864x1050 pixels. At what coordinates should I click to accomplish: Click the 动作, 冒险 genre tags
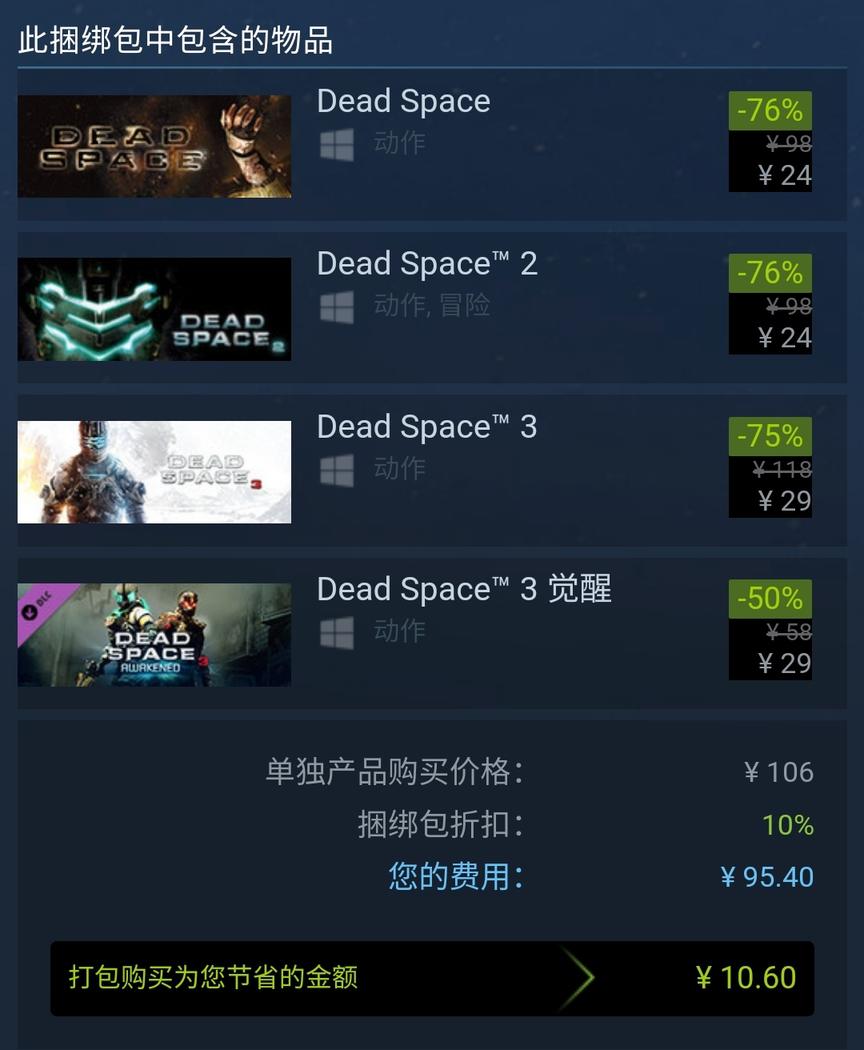point(432,305)
